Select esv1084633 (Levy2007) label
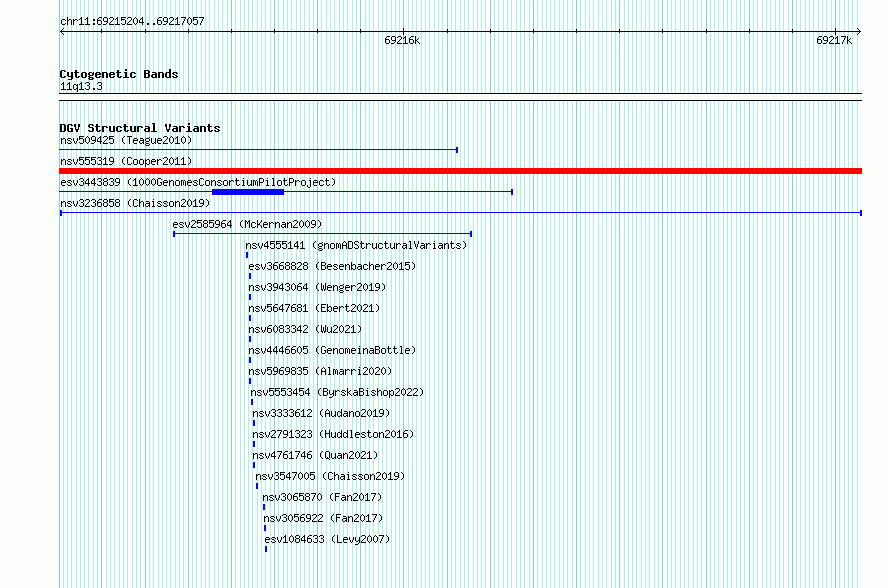 (x=327, y=539)
